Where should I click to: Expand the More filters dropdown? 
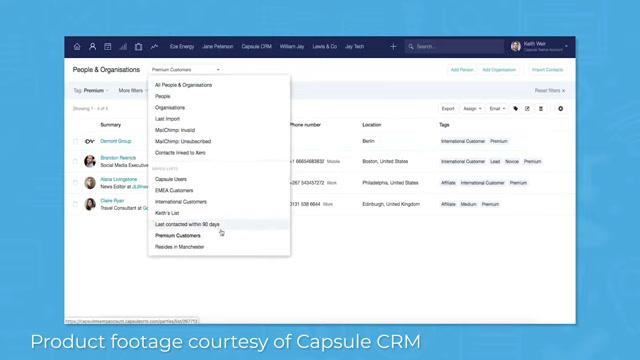click(133, 91)
